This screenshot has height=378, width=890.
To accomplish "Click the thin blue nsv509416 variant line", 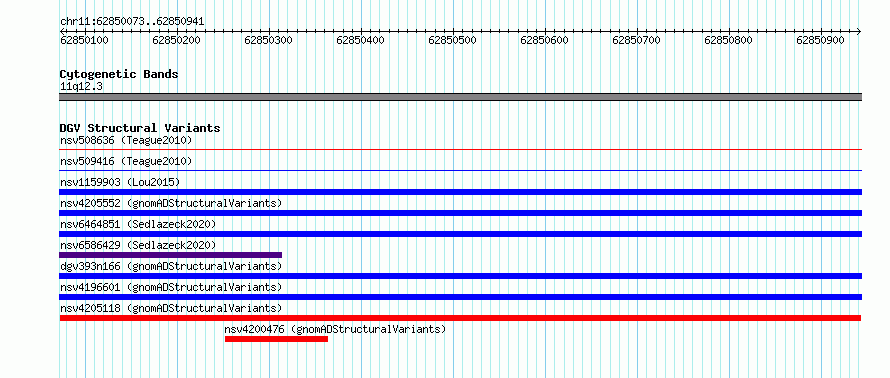I will (460, 171).
